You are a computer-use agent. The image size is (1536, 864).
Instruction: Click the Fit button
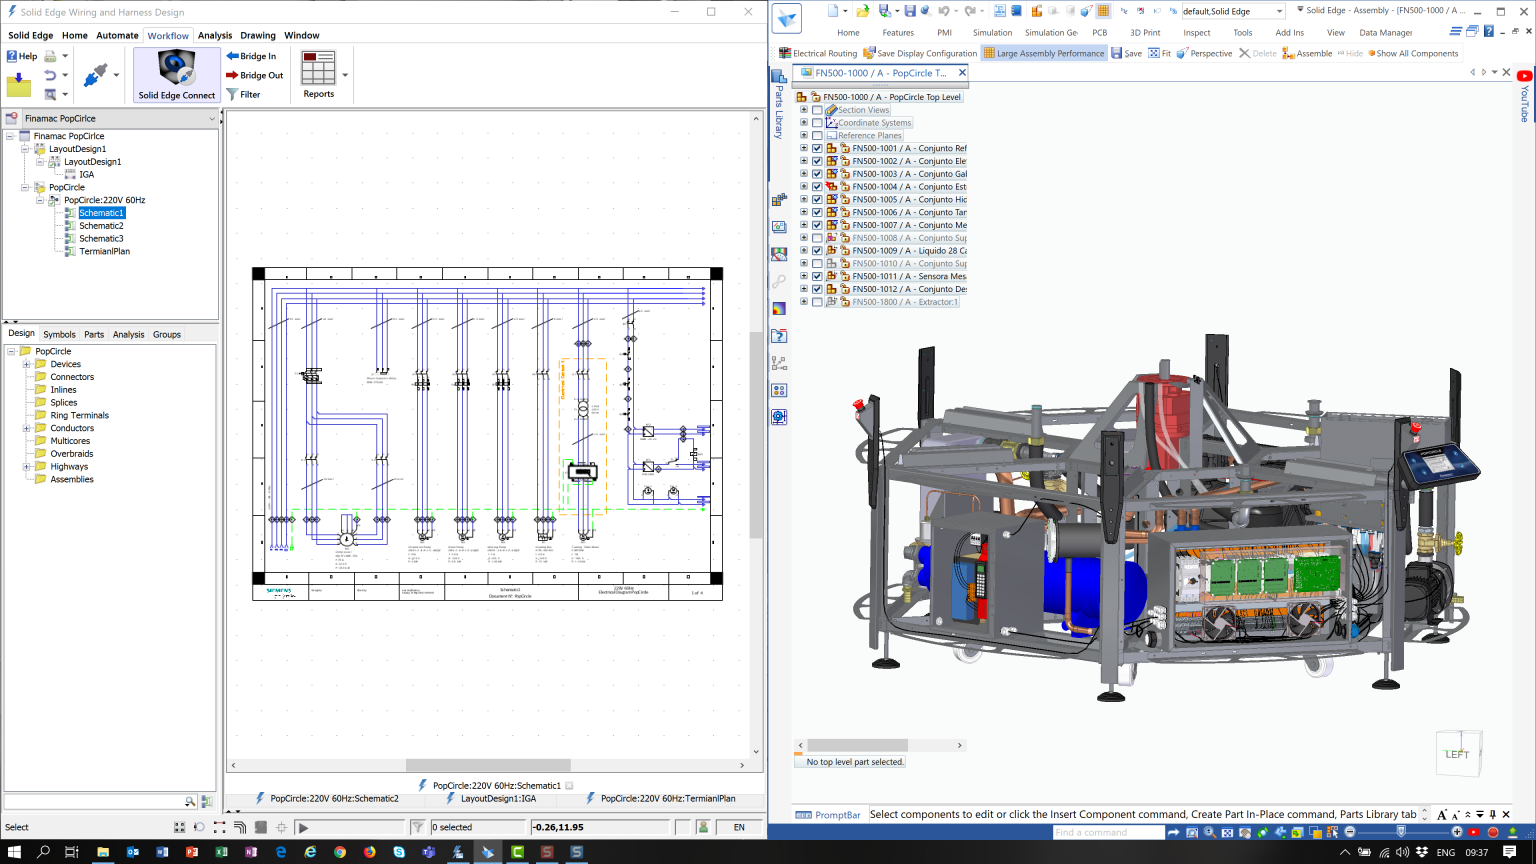click(x=1160, y=53)
